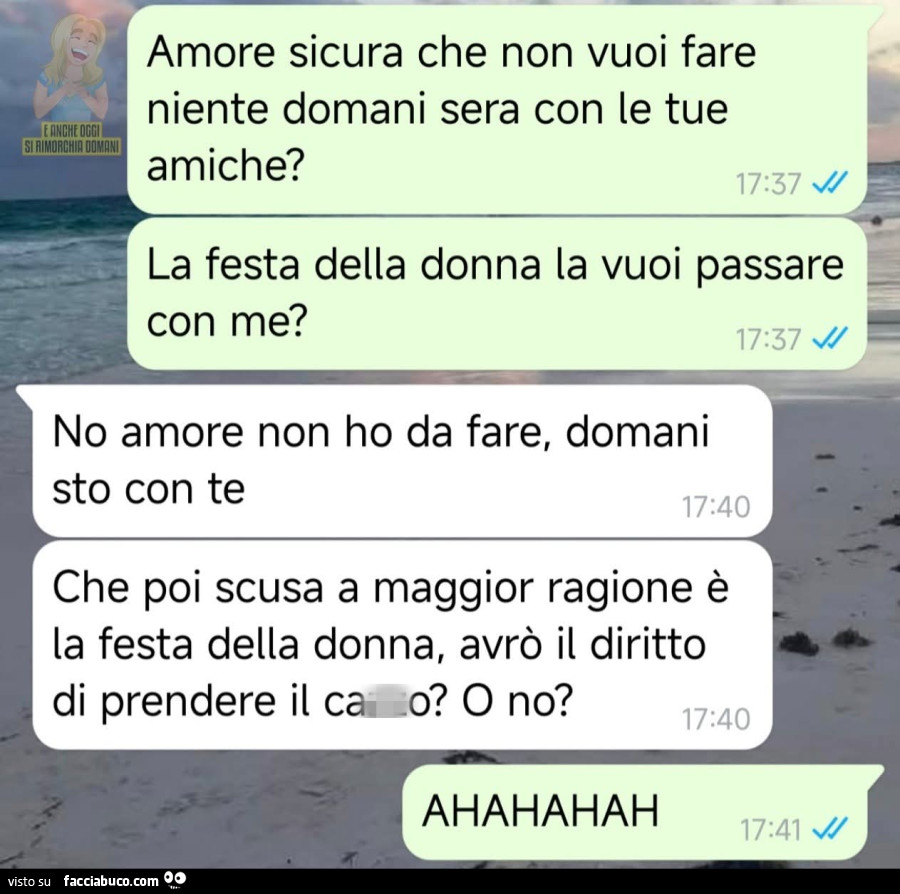The image size is (900, 894).
Task: Click the 'visto su' footer text
Action: 29,881
